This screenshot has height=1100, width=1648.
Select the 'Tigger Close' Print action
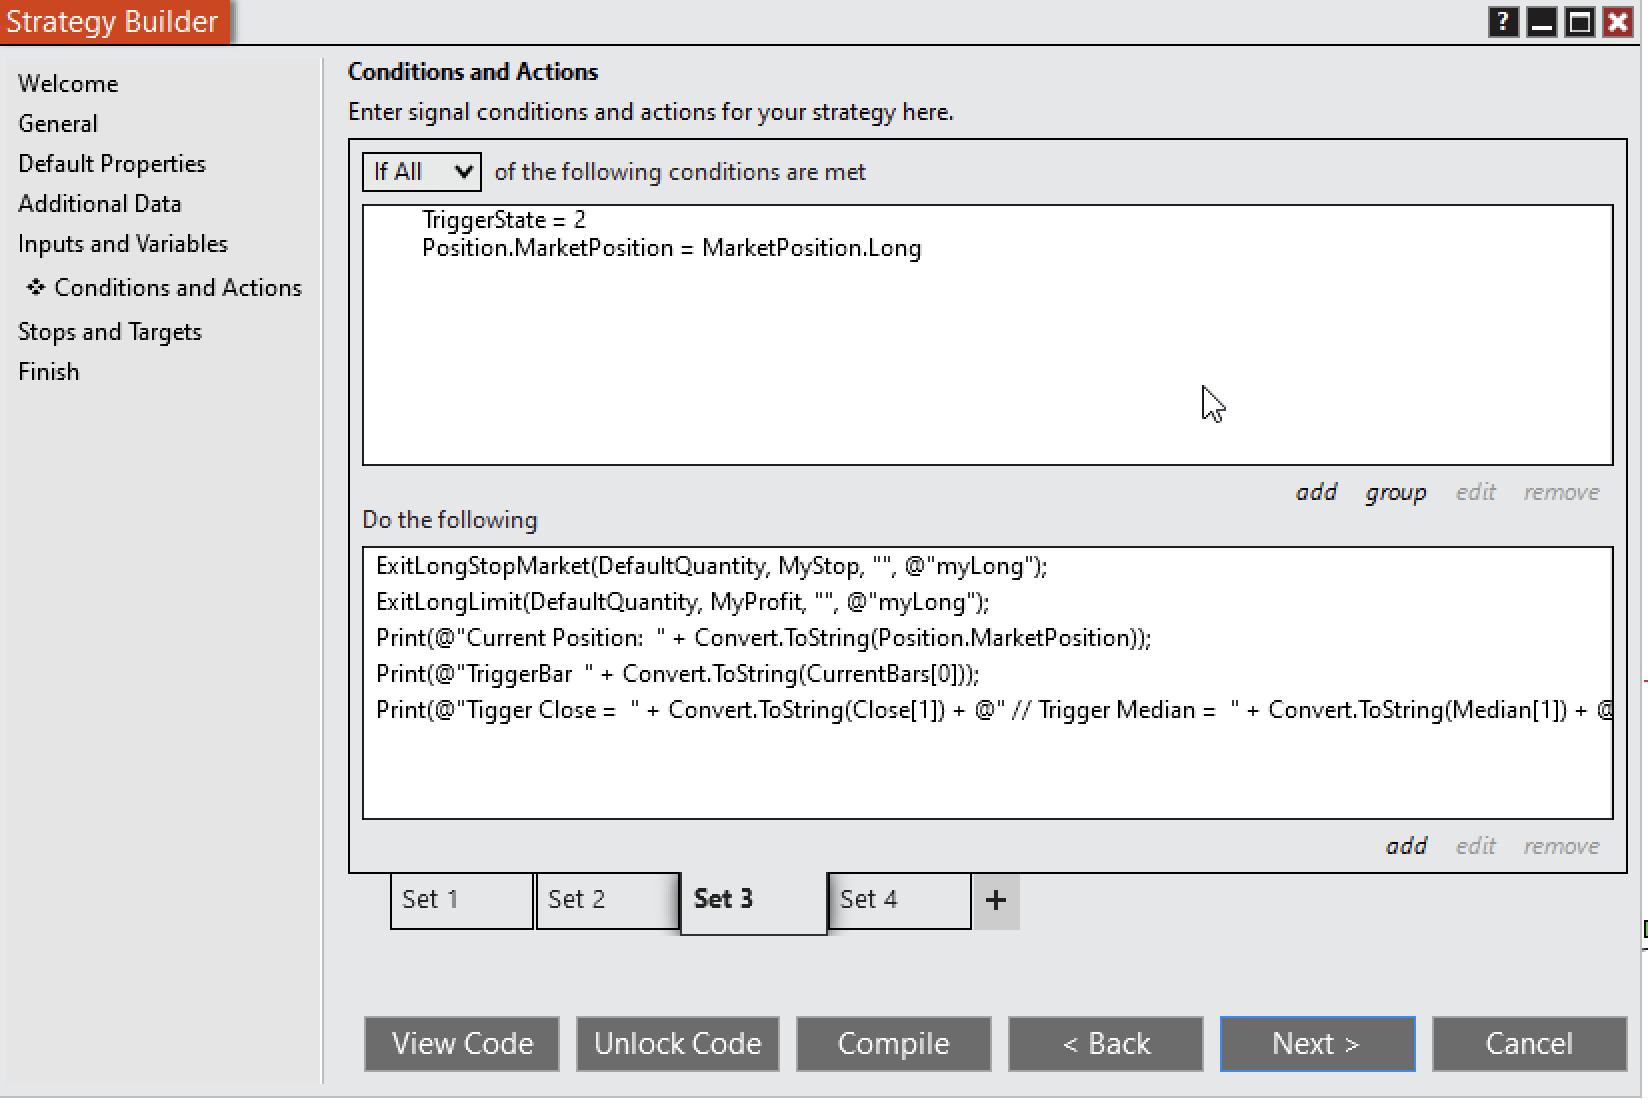[x=994, y=710]
